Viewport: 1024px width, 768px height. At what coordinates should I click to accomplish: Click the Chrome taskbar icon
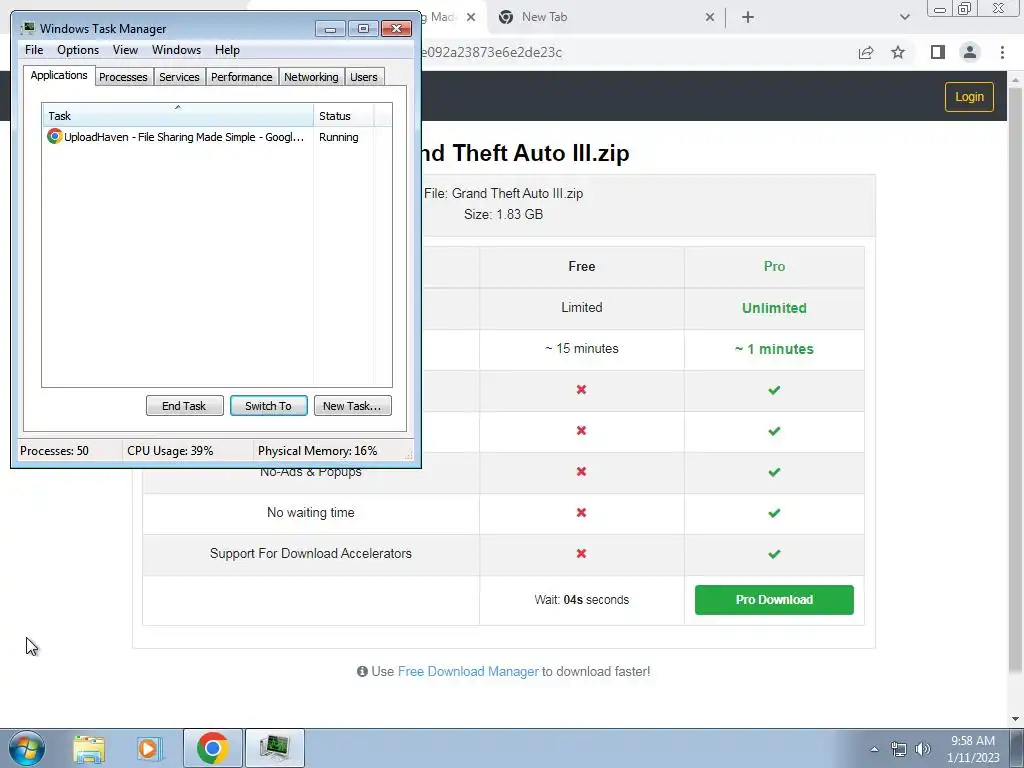pos(212,748)
